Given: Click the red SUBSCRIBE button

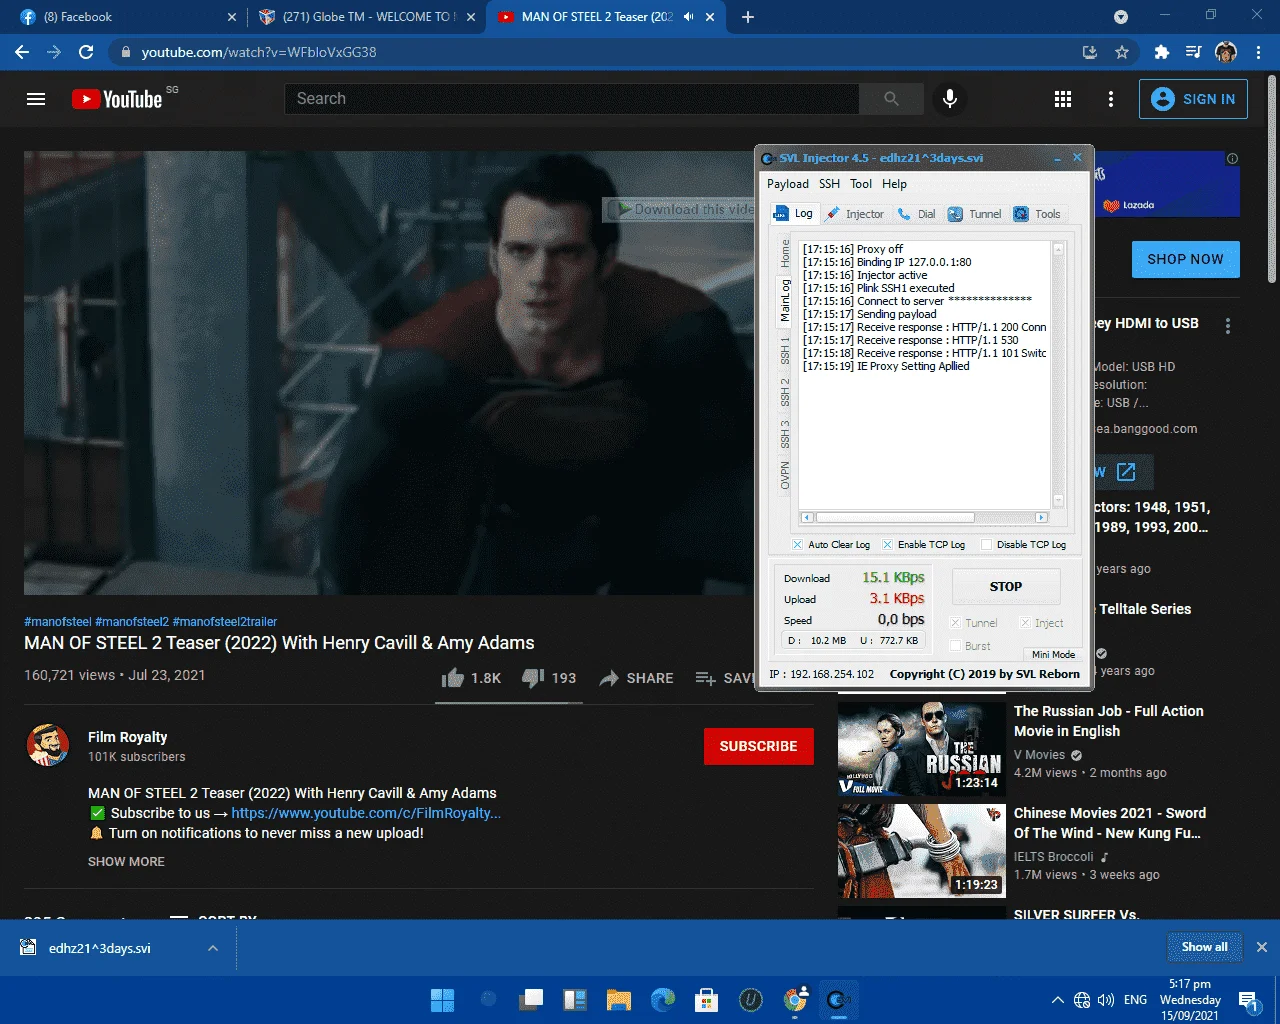Looking at the screenshot, I should (758, 746).
